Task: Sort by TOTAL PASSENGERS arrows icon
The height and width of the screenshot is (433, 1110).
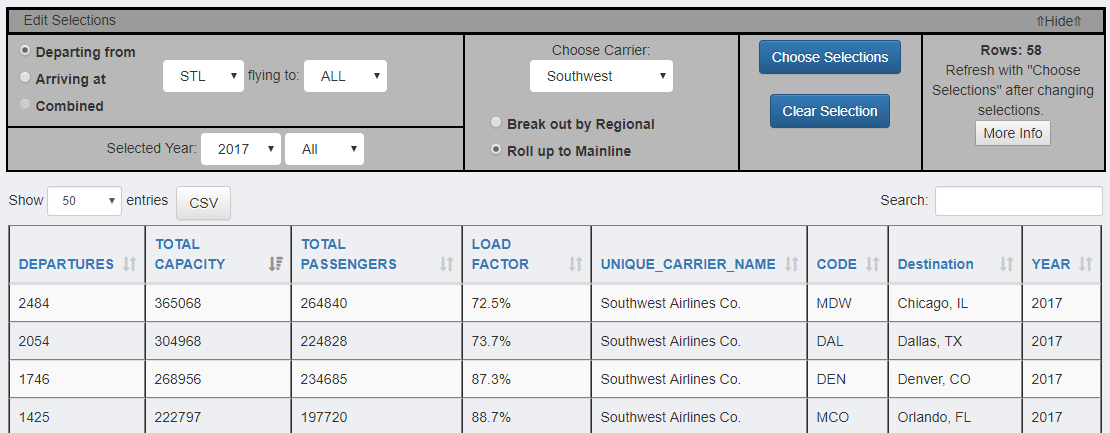Action: click(446, 264)
